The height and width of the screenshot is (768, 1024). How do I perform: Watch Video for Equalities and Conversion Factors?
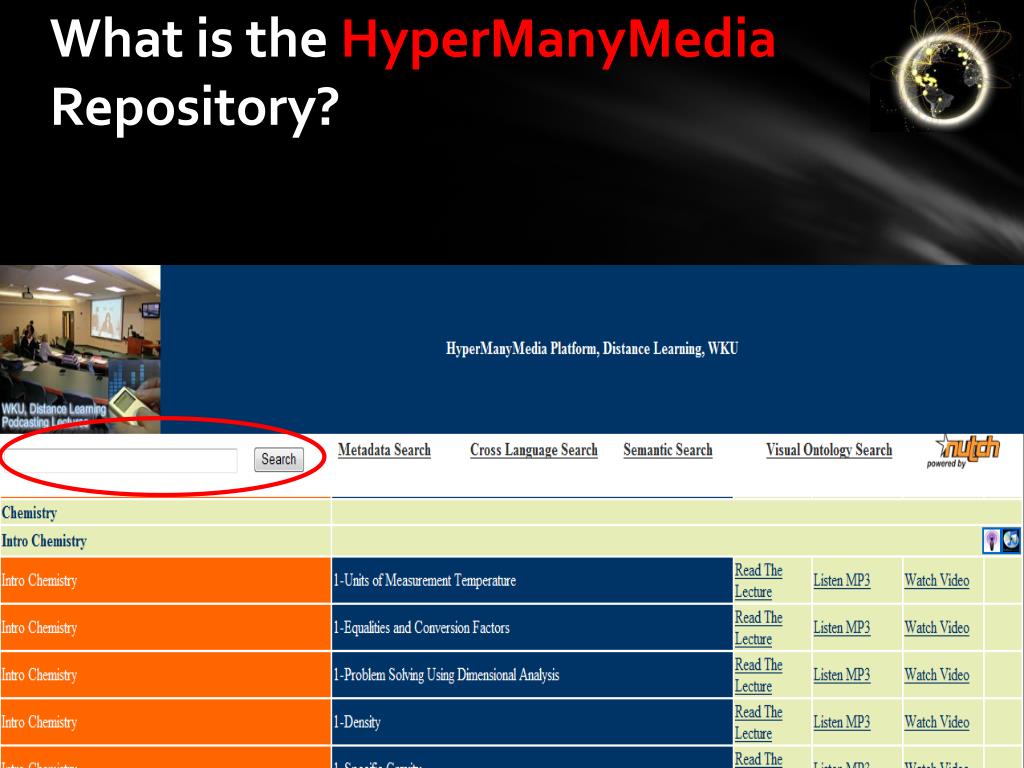click(x=936, y=628)
